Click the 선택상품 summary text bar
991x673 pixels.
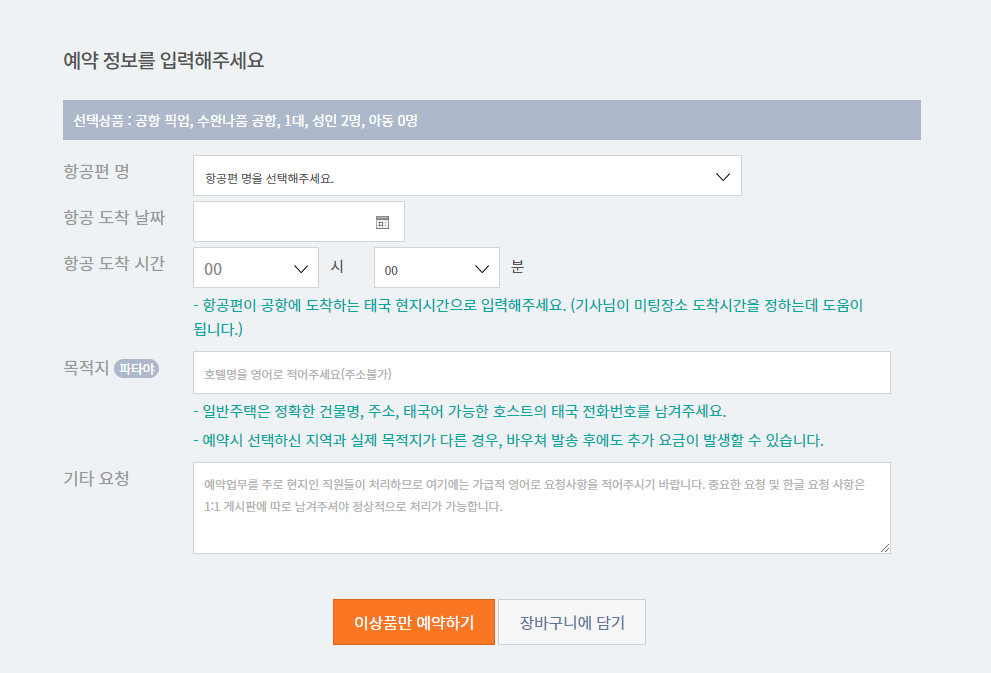pos(492,120)
